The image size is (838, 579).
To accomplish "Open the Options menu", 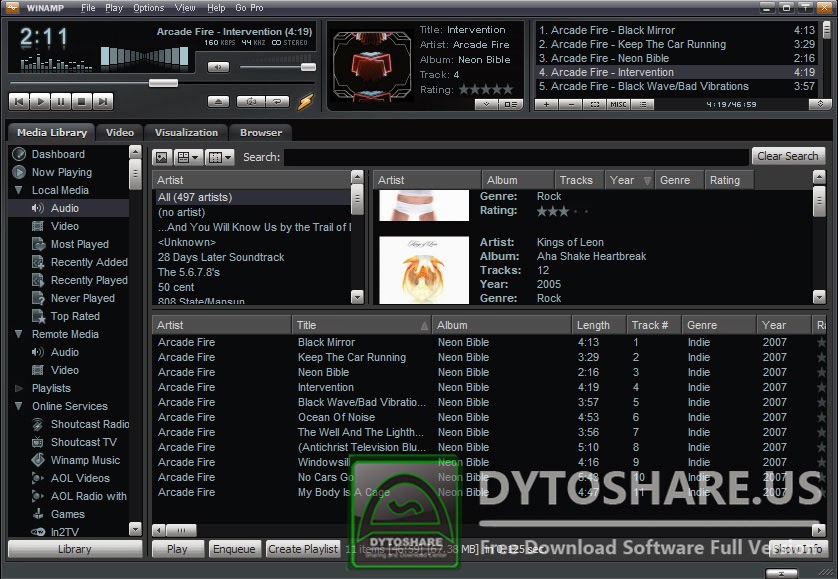I will pyautogui.click(x=147, y=7).
